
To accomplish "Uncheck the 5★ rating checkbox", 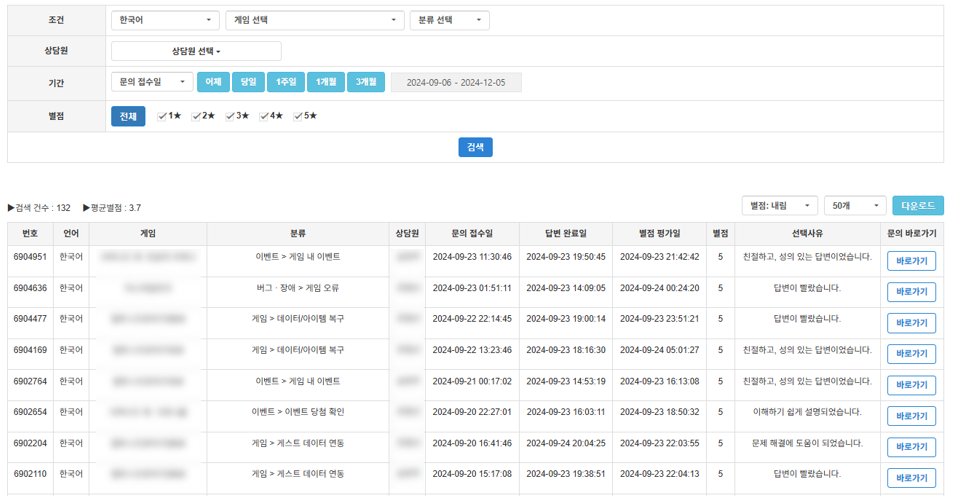I will (298, 116).
